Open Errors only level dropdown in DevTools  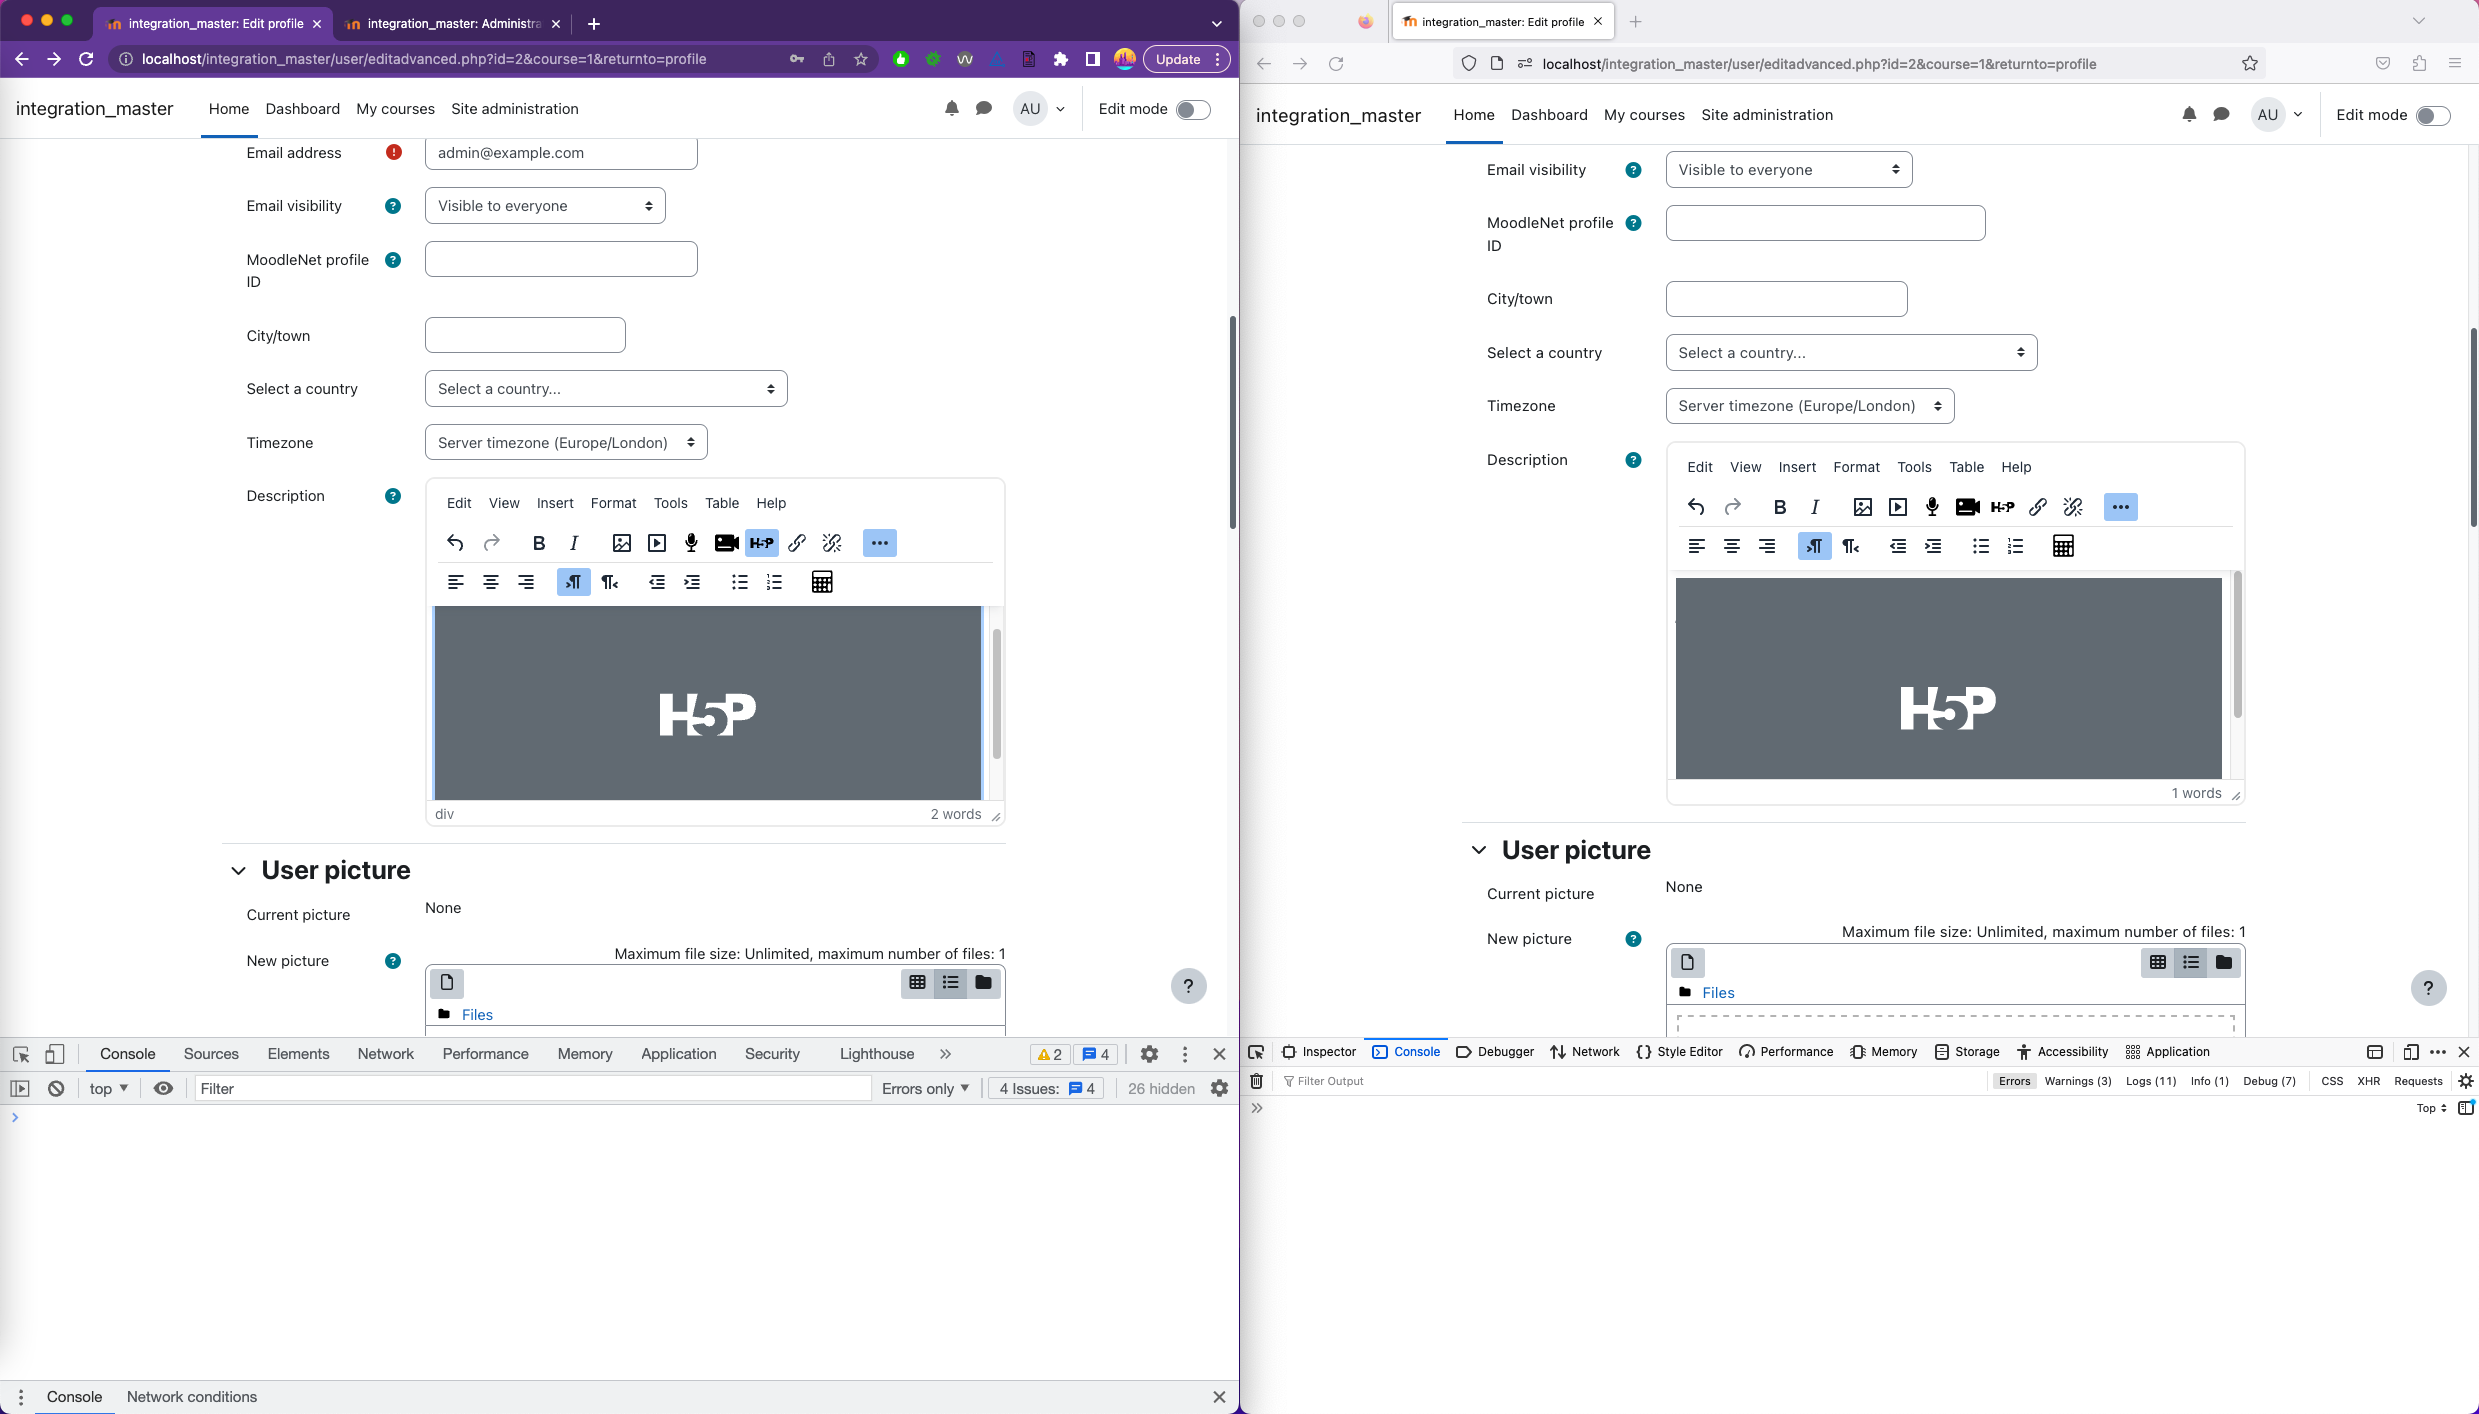point(925,1089)
